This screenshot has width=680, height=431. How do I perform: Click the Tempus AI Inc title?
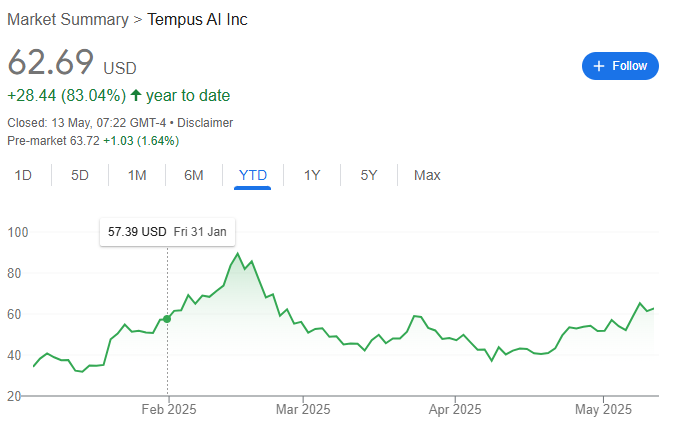197,20
